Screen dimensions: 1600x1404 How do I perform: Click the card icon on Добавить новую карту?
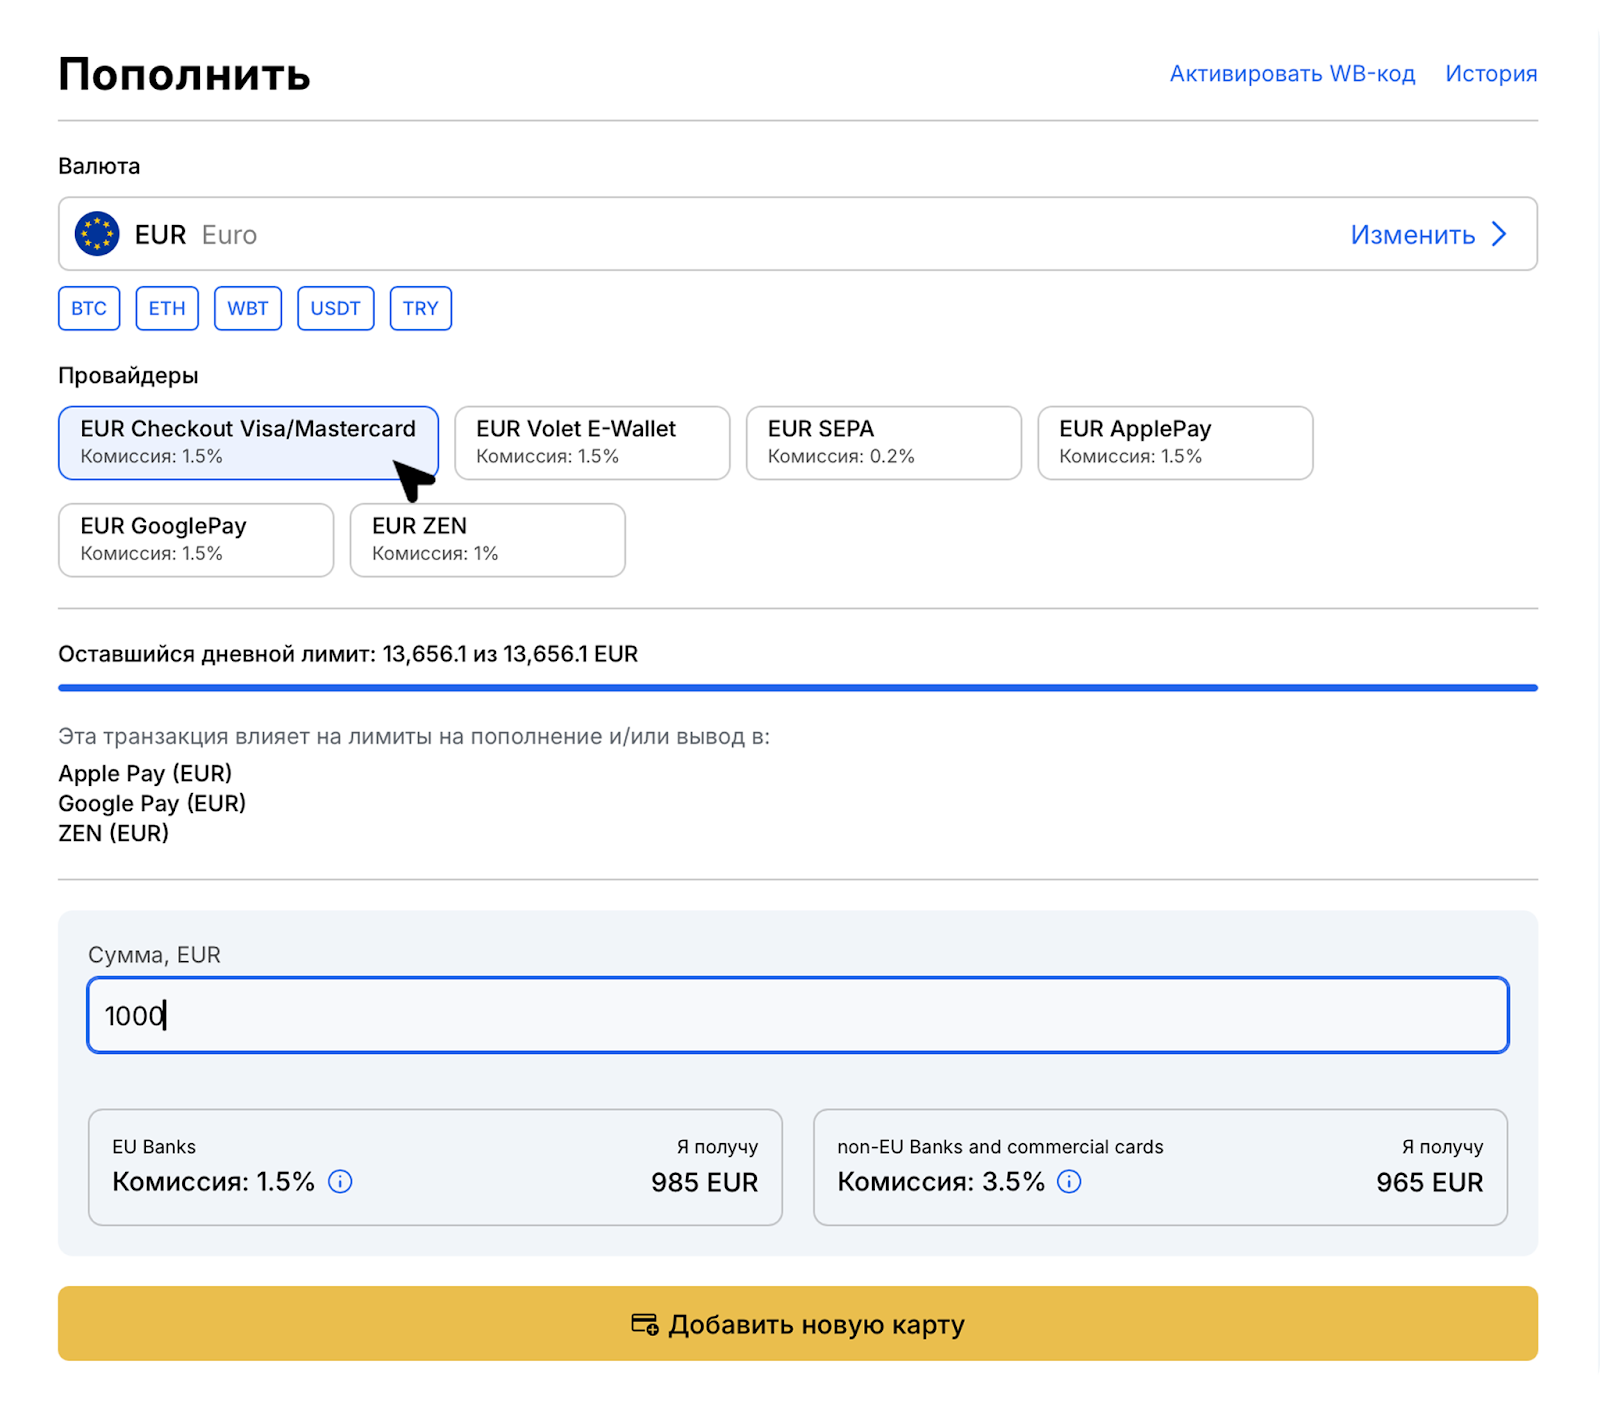(x=645, y=1324)
